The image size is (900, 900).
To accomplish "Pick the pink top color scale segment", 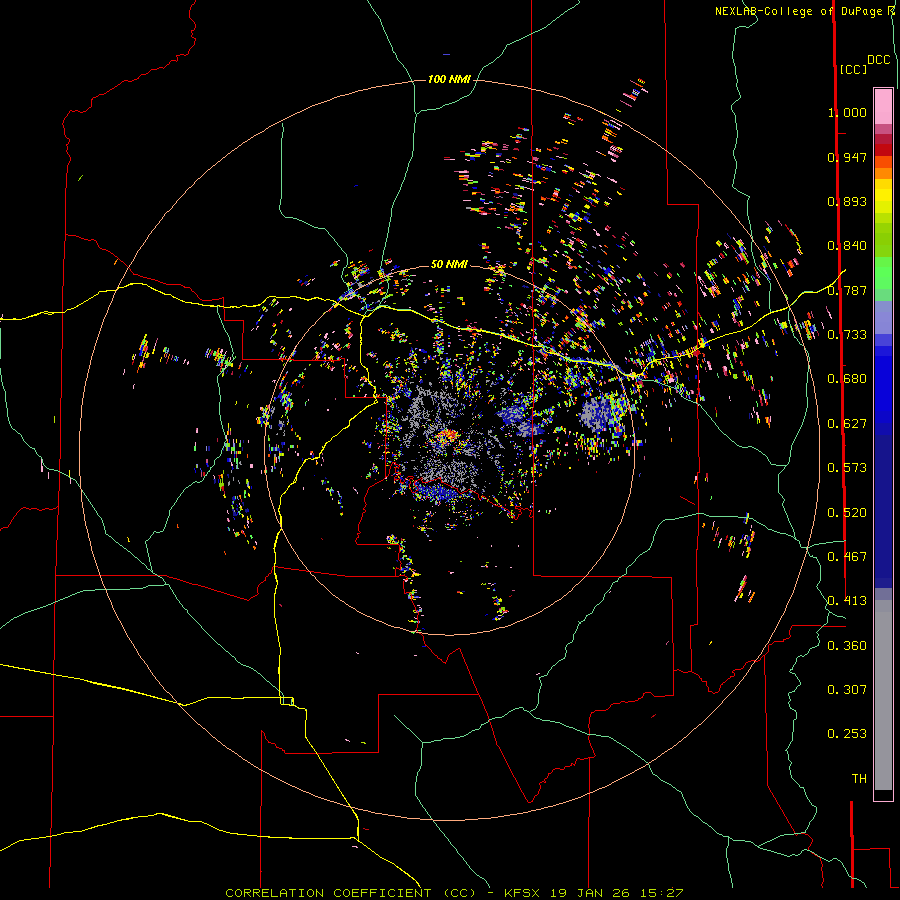I will point(883,106).
